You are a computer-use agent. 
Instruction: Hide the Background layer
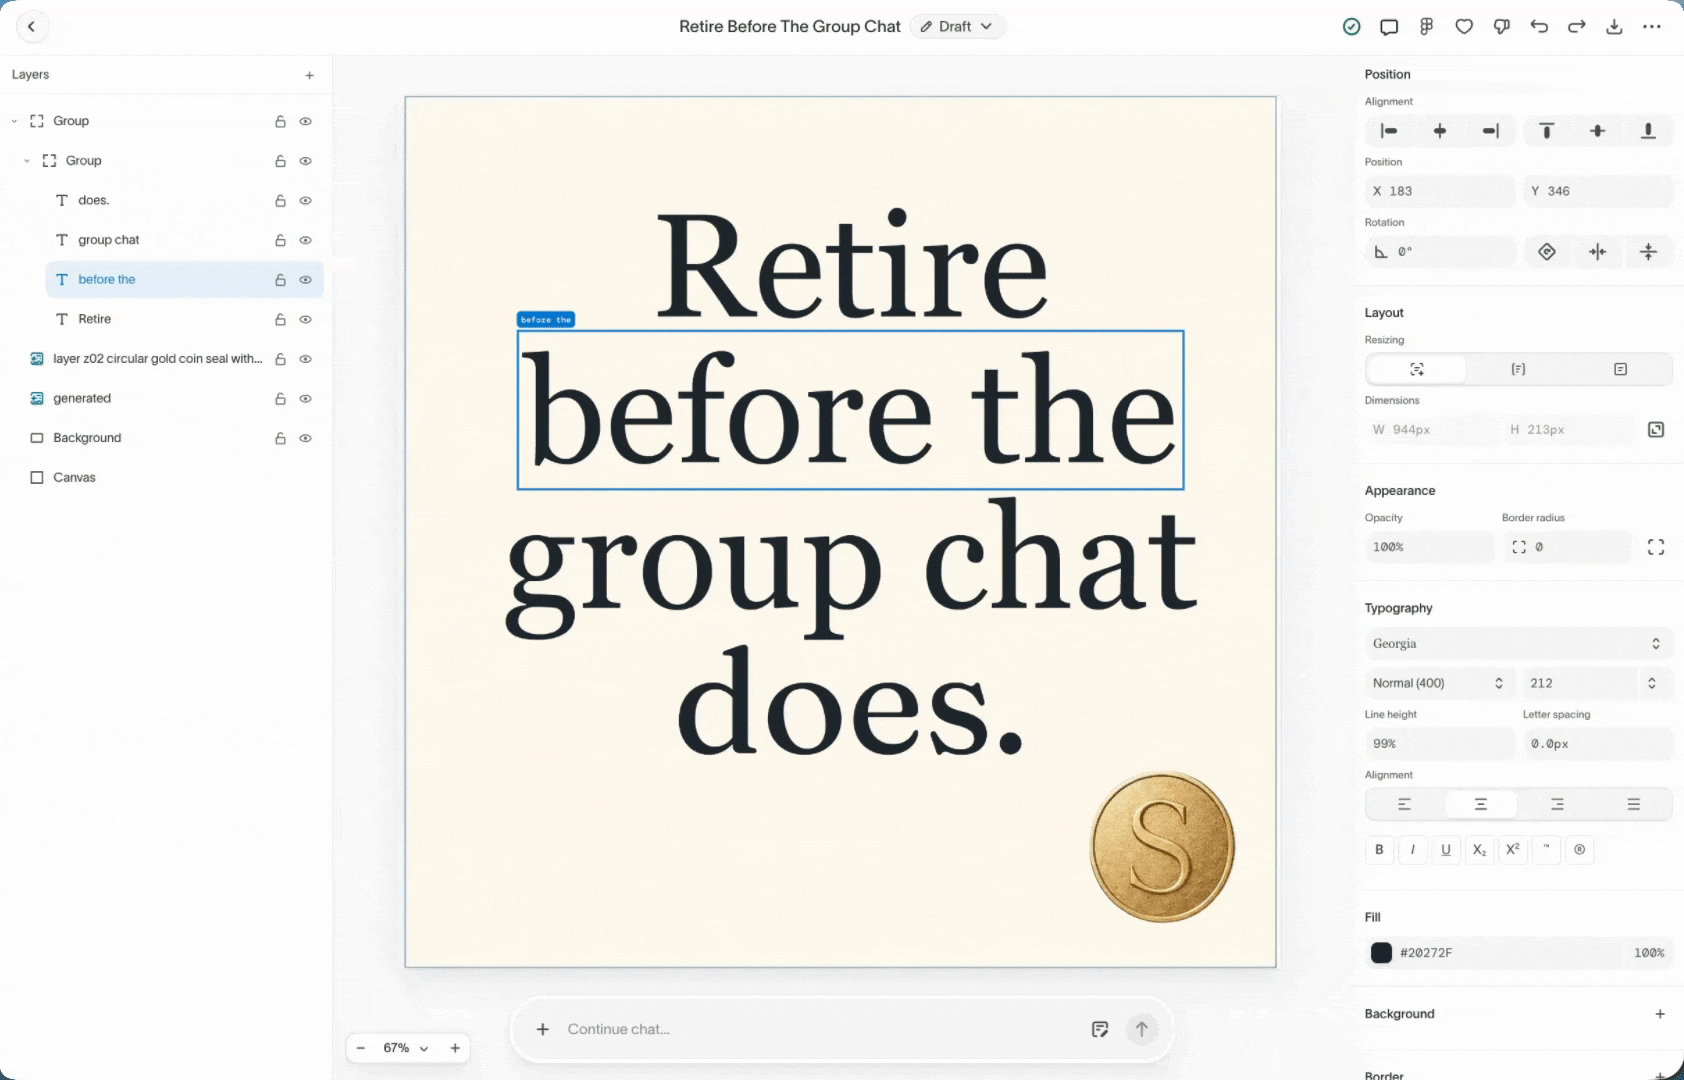click(x=306, y=438)
